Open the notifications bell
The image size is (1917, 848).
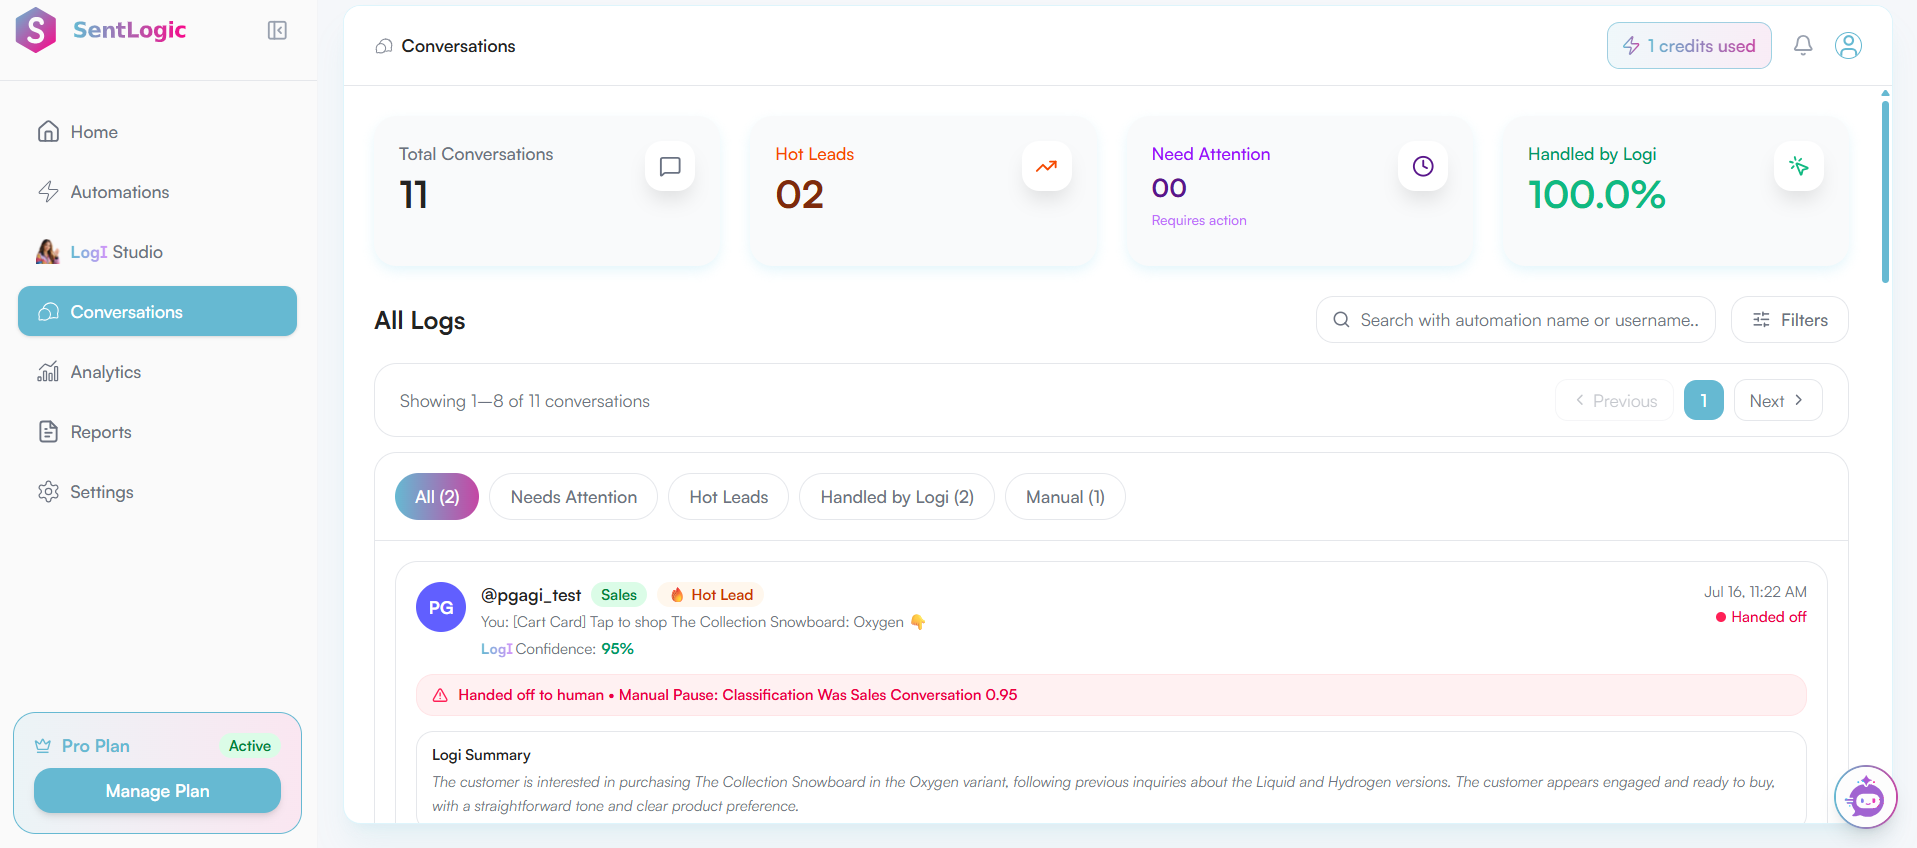1803,46
